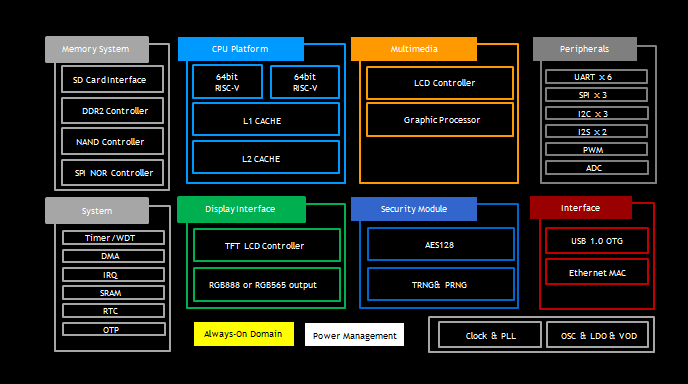Click the TRNG & PRNG block
This screenshot has width=688, height=384.
441,284
